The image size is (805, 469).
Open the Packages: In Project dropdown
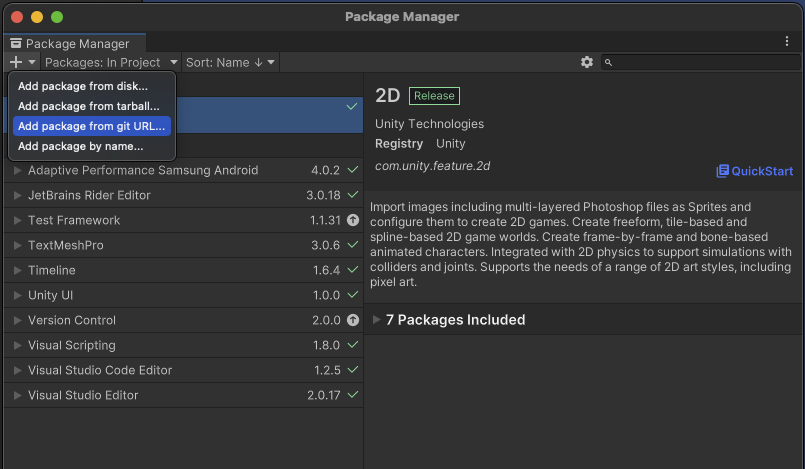pyautogui.click(x=110, y=62)
